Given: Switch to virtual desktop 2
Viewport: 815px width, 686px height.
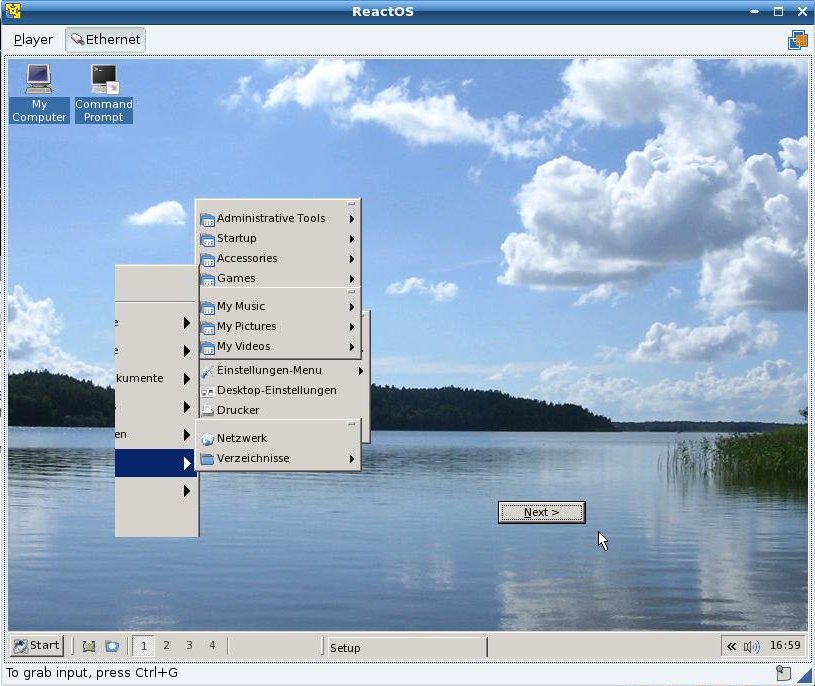Looking at the screenshot, I should (166, 645).
